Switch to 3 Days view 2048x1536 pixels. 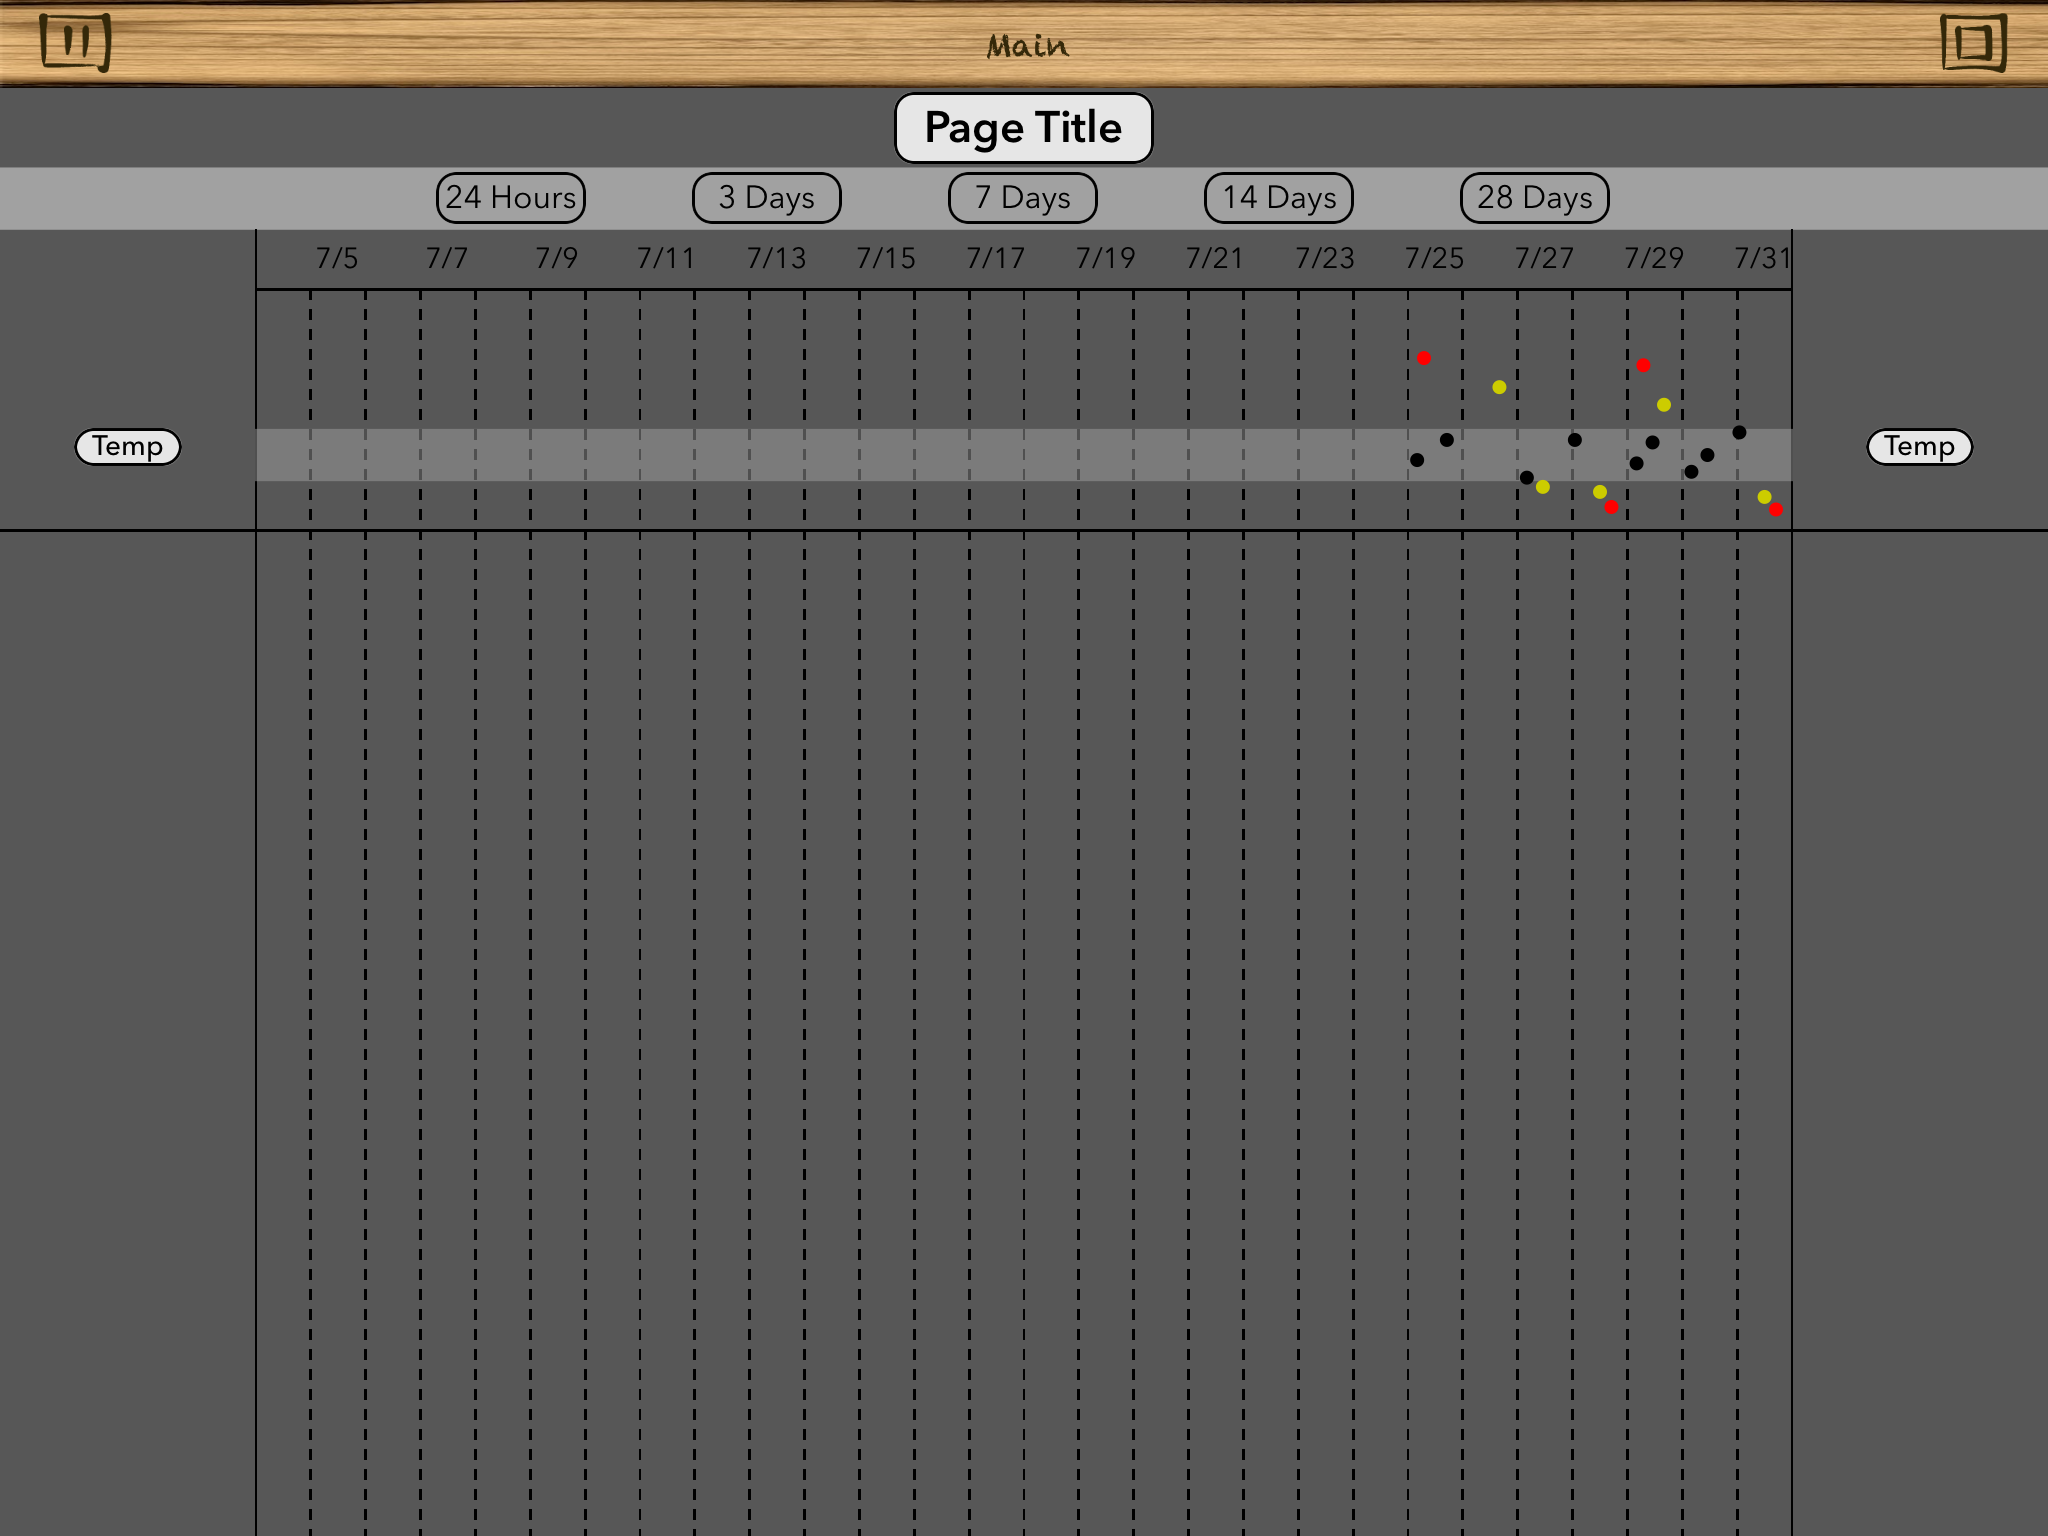pos(767,198)
